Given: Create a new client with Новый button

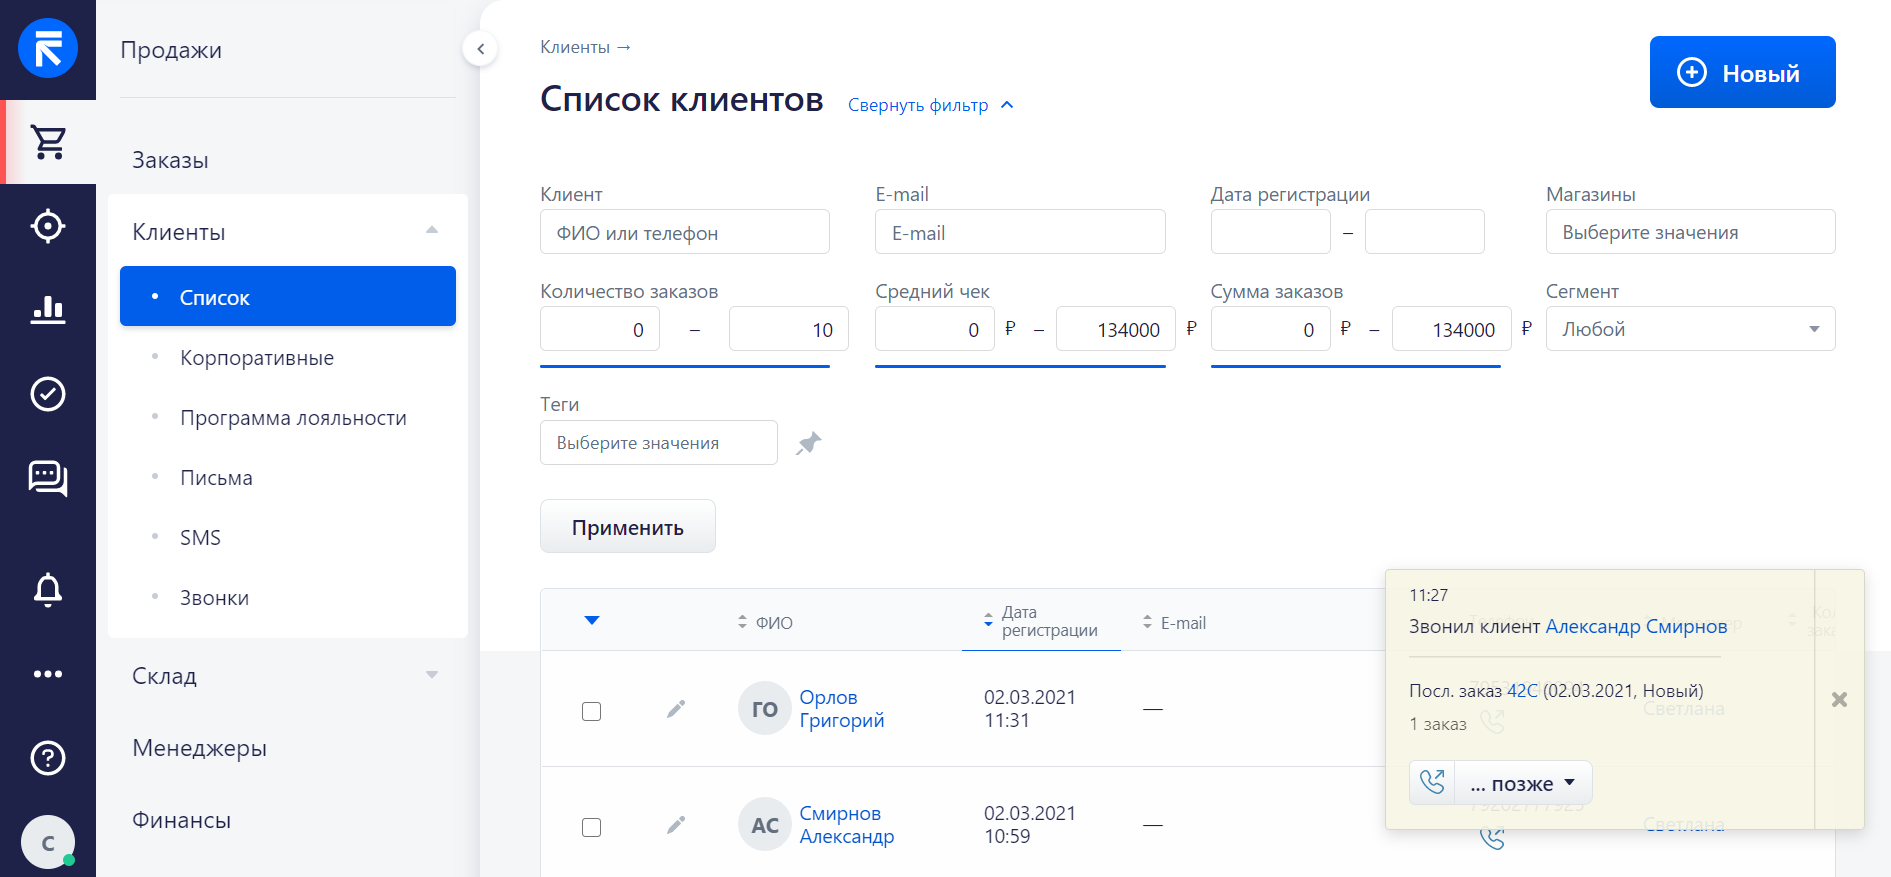Looking at the screenshot, I should pos(1742,72).
